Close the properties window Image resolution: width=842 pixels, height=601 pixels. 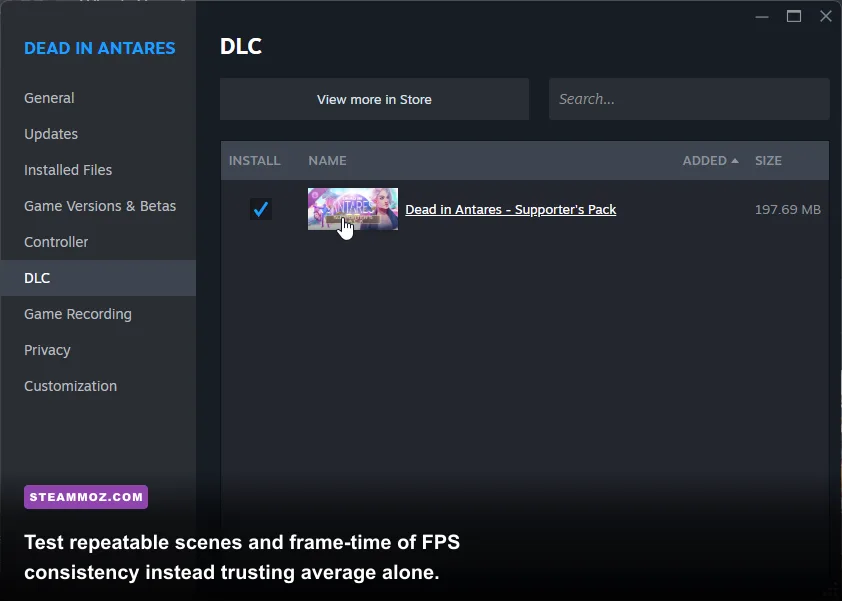point(826,17)
